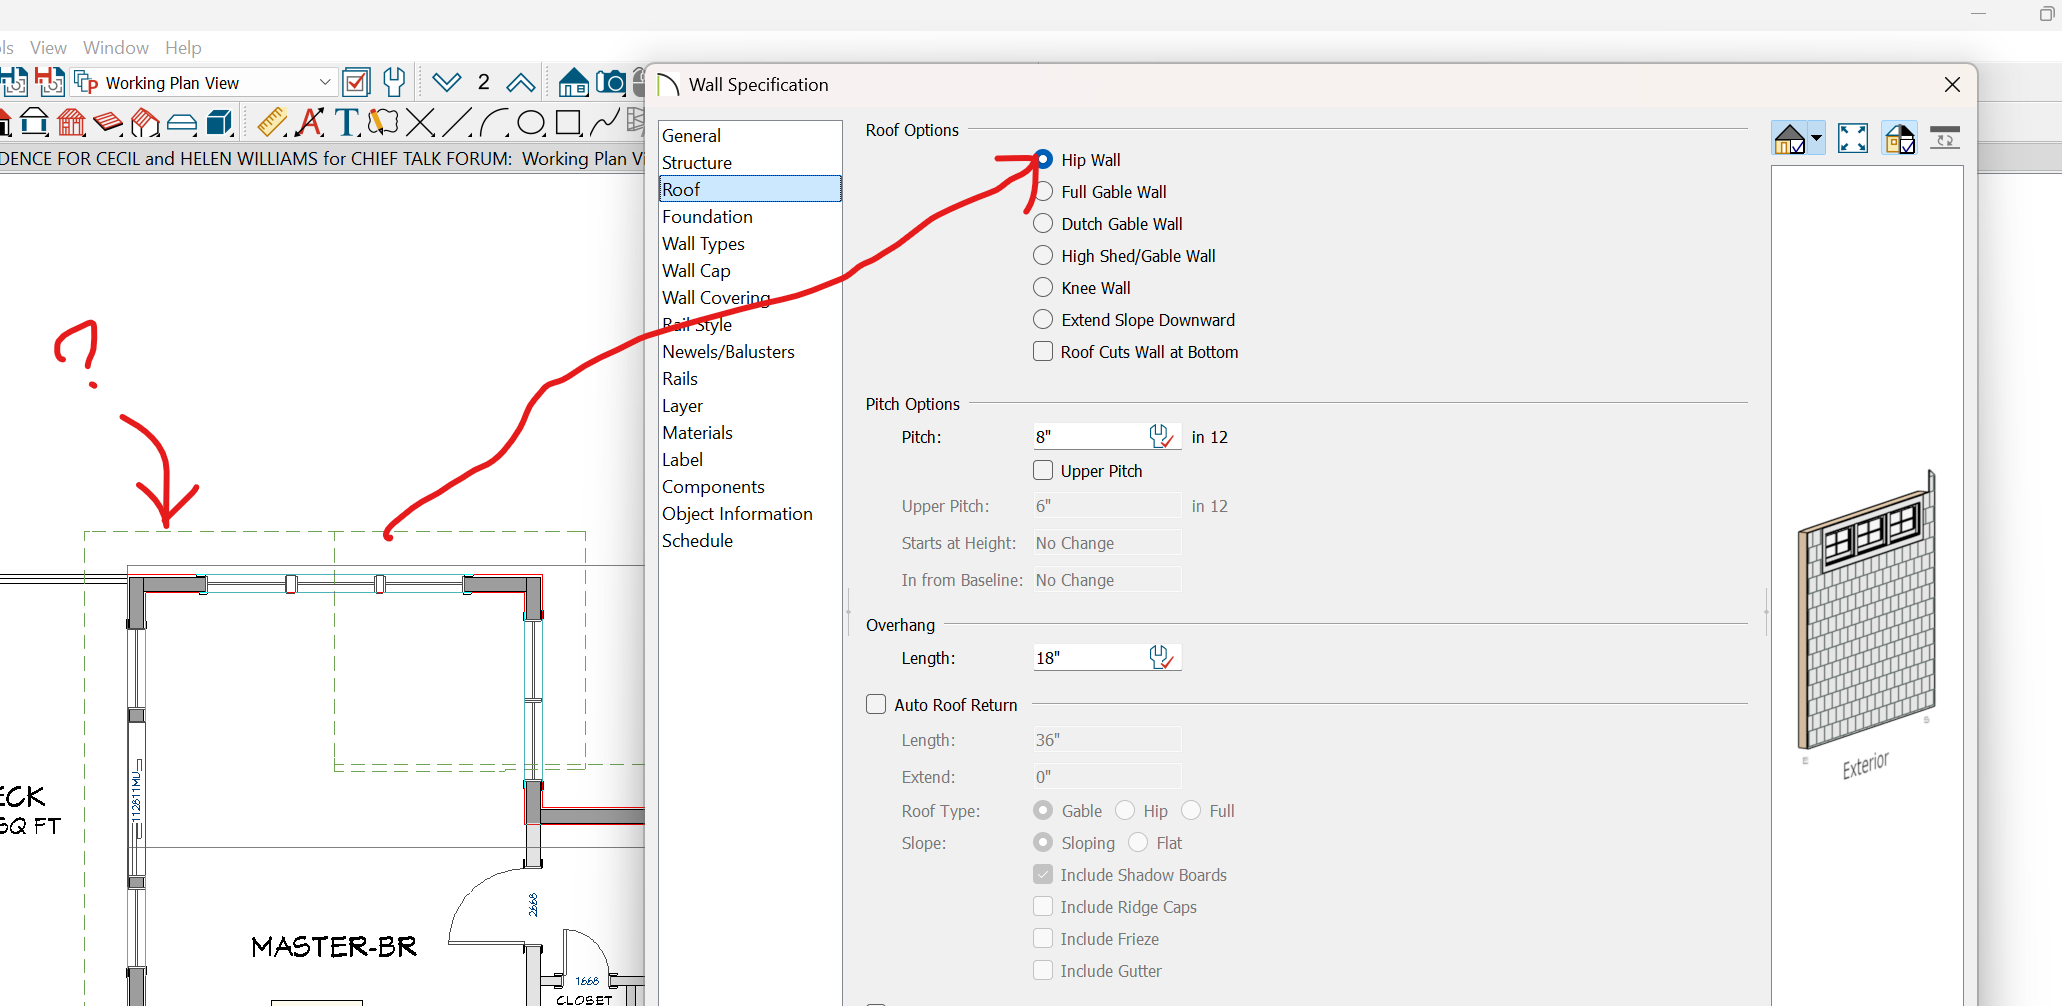This screenshot has width=2062, height=1006.
Task: Enable Roof Cuts Wall at Bottom
Action: tap(1043, 352)
